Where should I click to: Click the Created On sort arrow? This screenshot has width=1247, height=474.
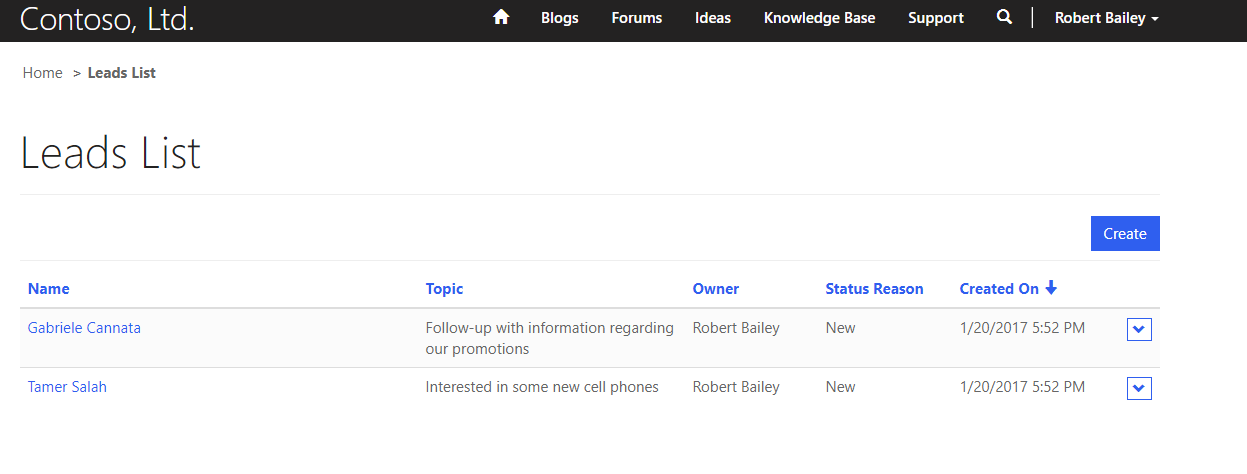coord(1051,288)
